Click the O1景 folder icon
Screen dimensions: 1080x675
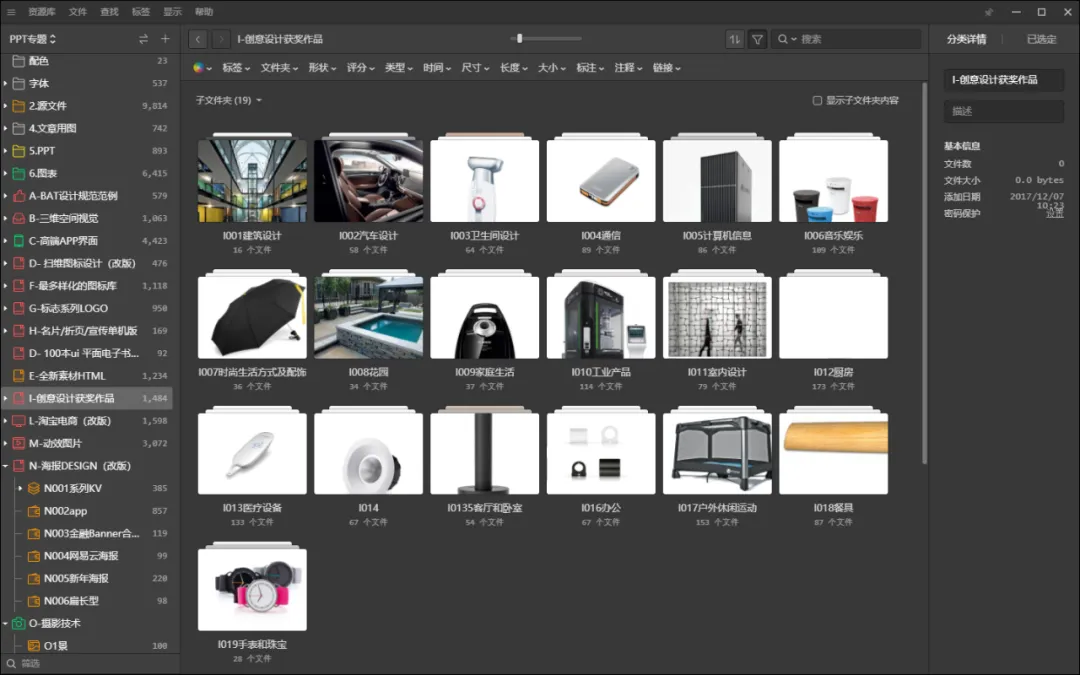pyautogui.click(x=34, y=645)
